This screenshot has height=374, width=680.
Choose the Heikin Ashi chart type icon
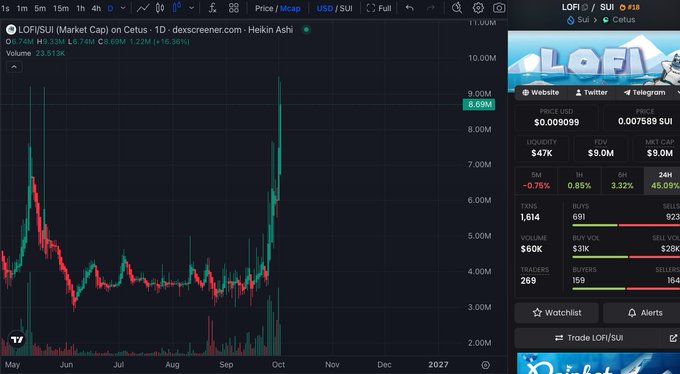177,7
